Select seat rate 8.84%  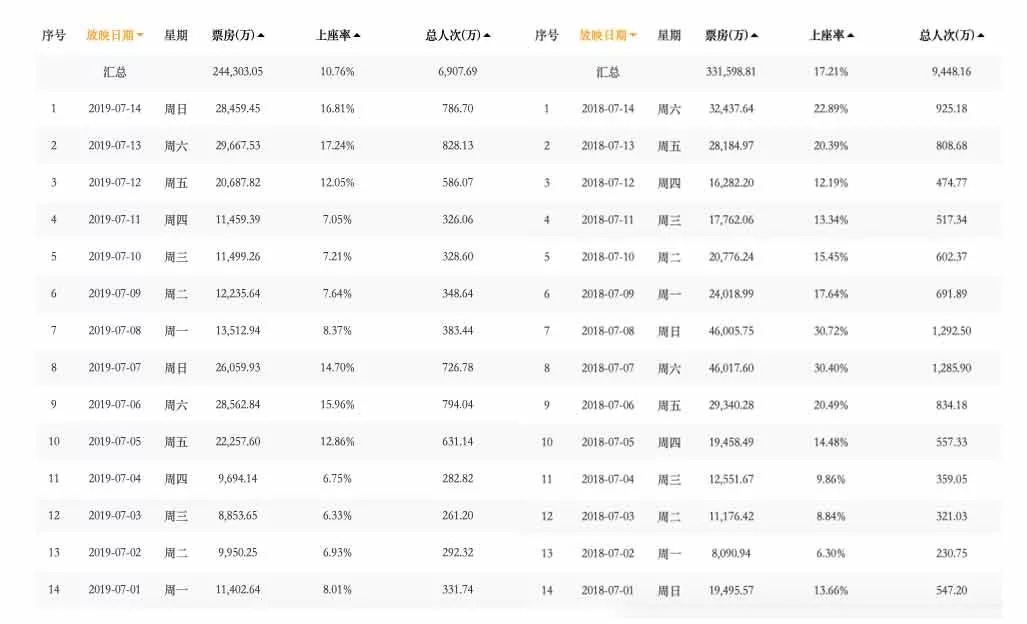pos(831,516)
